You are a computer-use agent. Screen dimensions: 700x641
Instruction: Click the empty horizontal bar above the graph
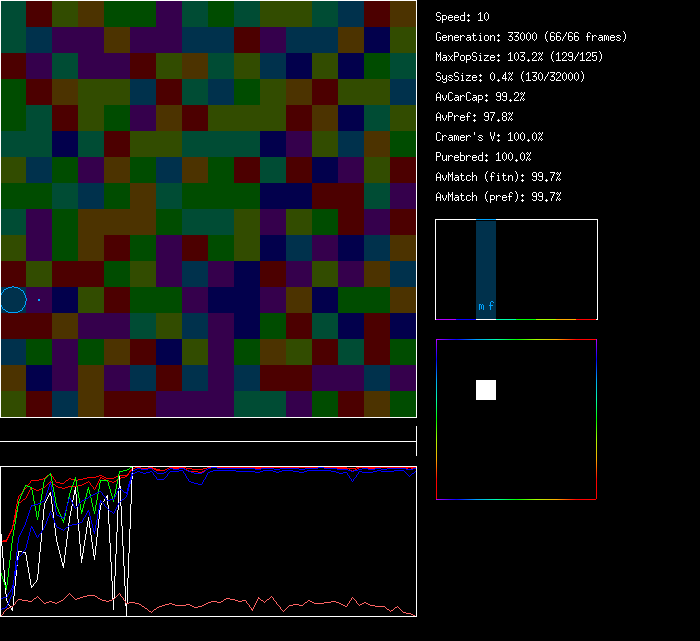click(x=208, y=431)
